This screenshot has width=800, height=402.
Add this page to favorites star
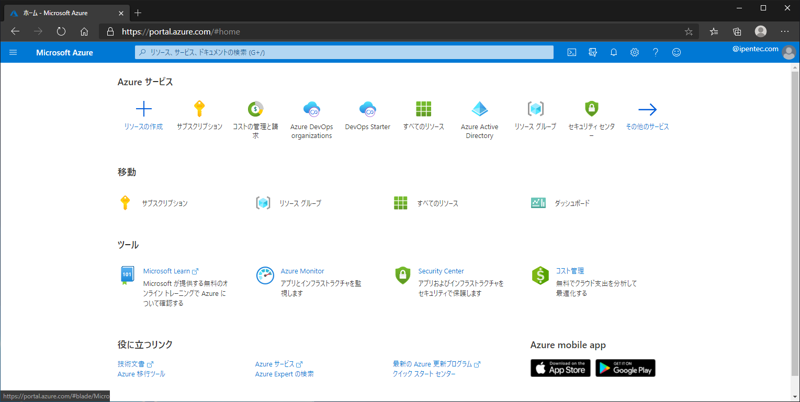pyautogui.click(x=689, y=32)
